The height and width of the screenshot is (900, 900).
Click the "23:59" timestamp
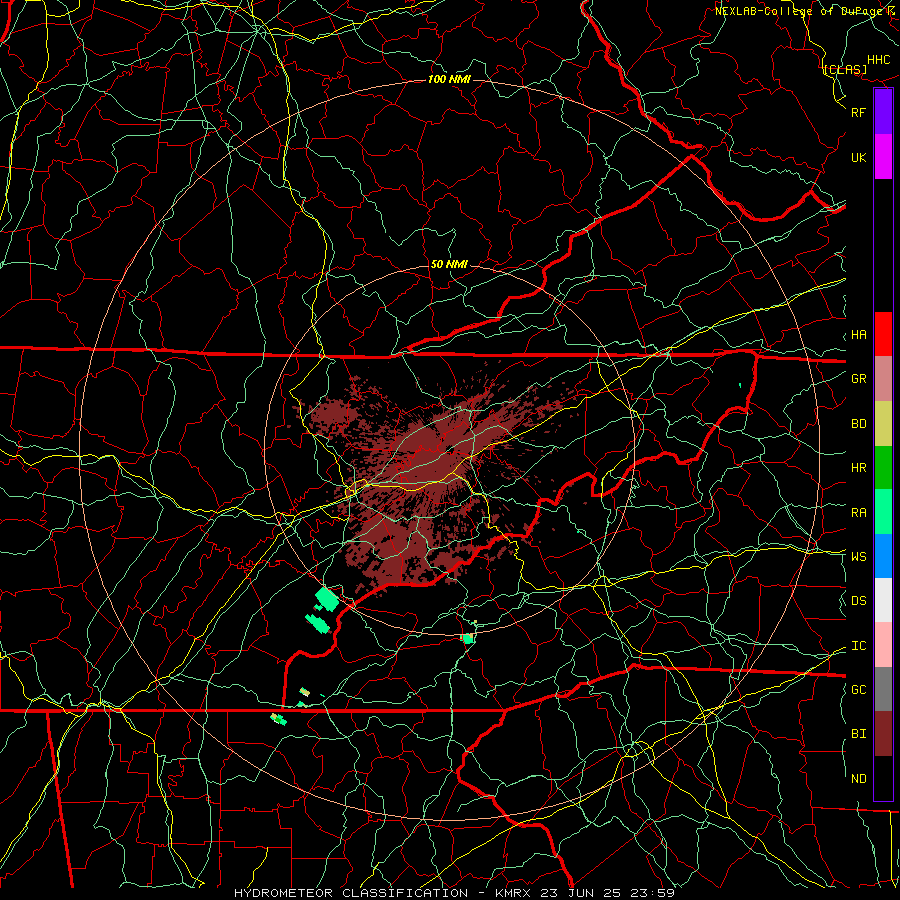tap(654, 893)
